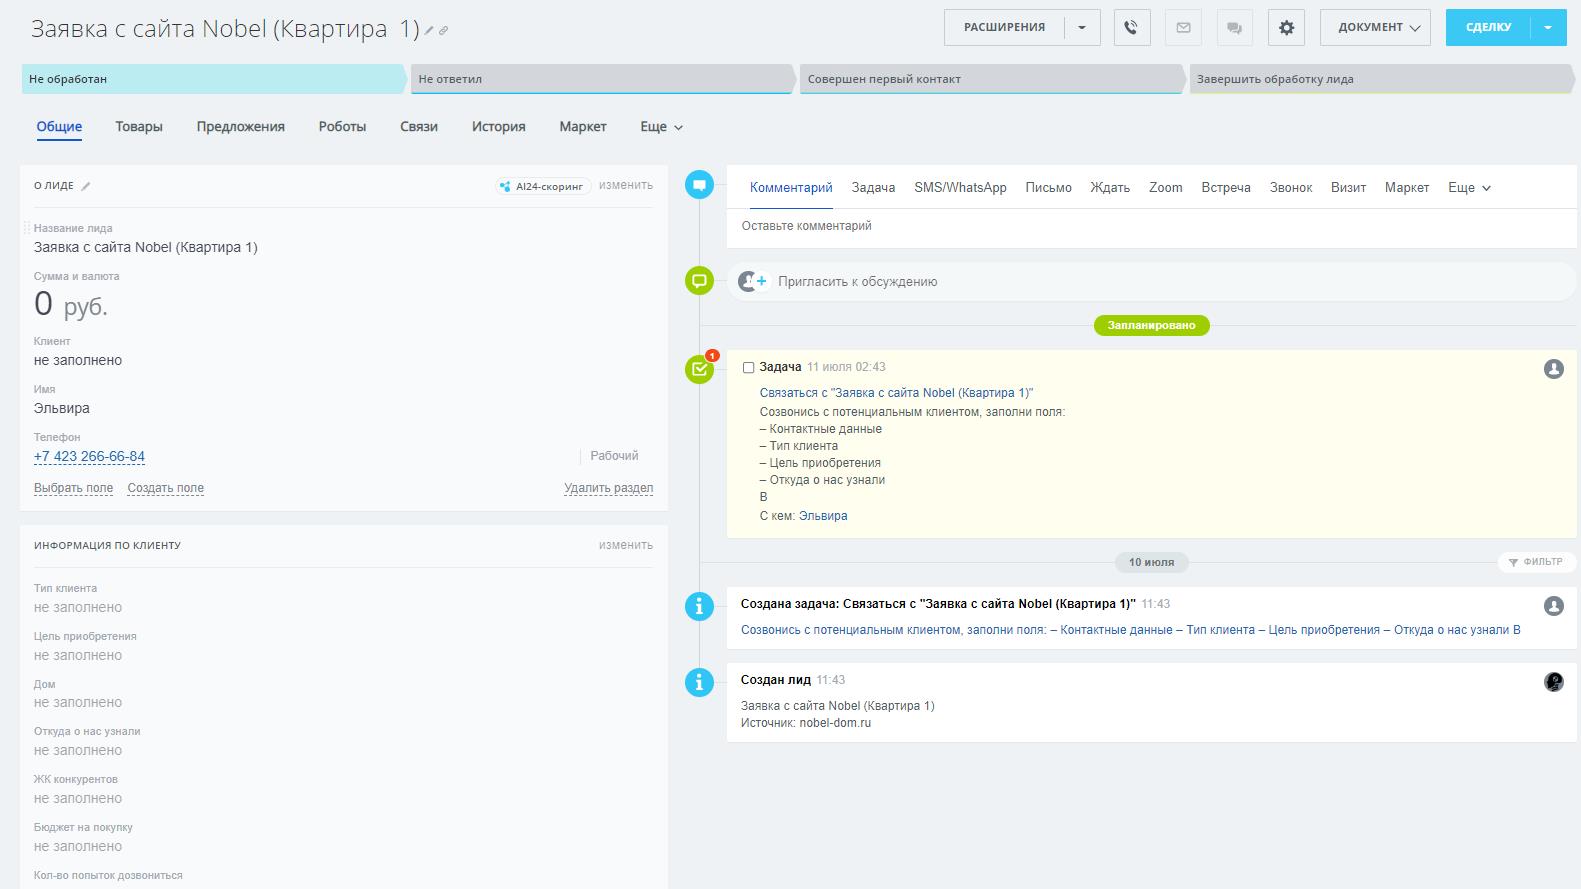Click the phone call icon in header
1581x889 pixels.
tap(1131, 28)
